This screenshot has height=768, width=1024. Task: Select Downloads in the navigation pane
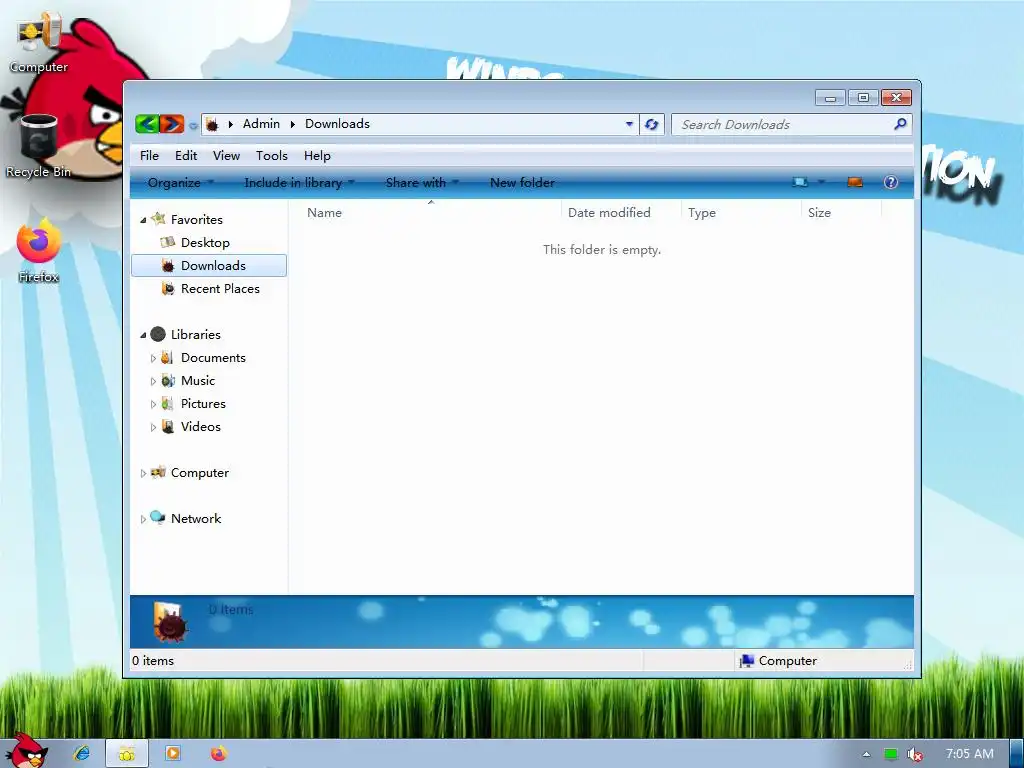pyautogui.click(x=209, y=265)
